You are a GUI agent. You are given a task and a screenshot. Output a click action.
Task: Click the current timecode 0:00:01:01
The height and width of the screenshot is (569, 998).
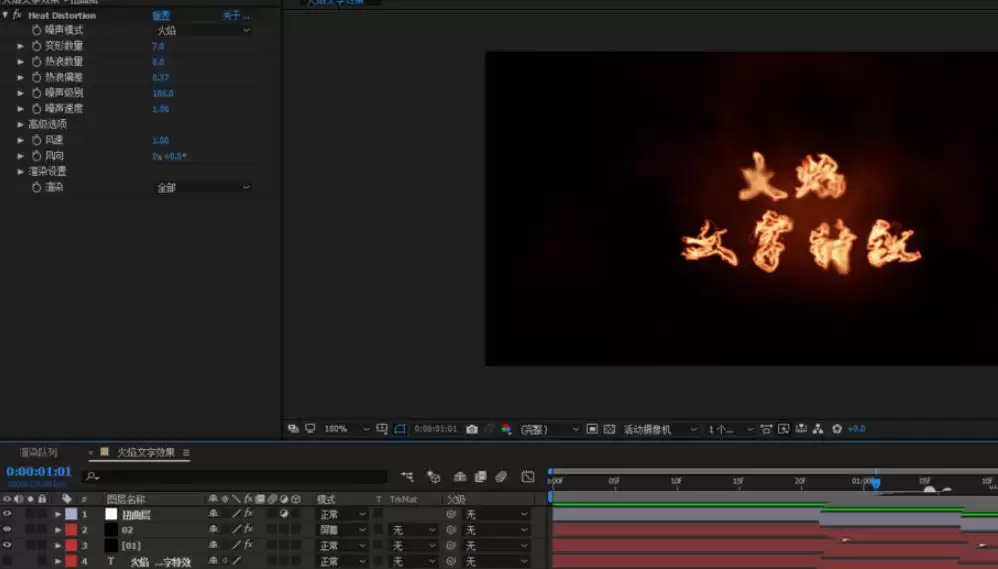(x=39, y=472)
